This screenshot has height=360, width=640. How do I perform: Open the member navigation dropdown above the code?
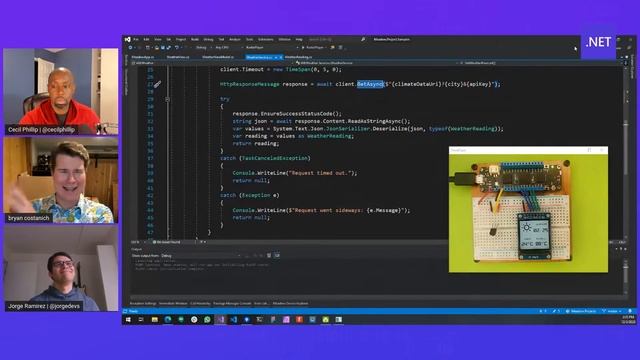542,63
